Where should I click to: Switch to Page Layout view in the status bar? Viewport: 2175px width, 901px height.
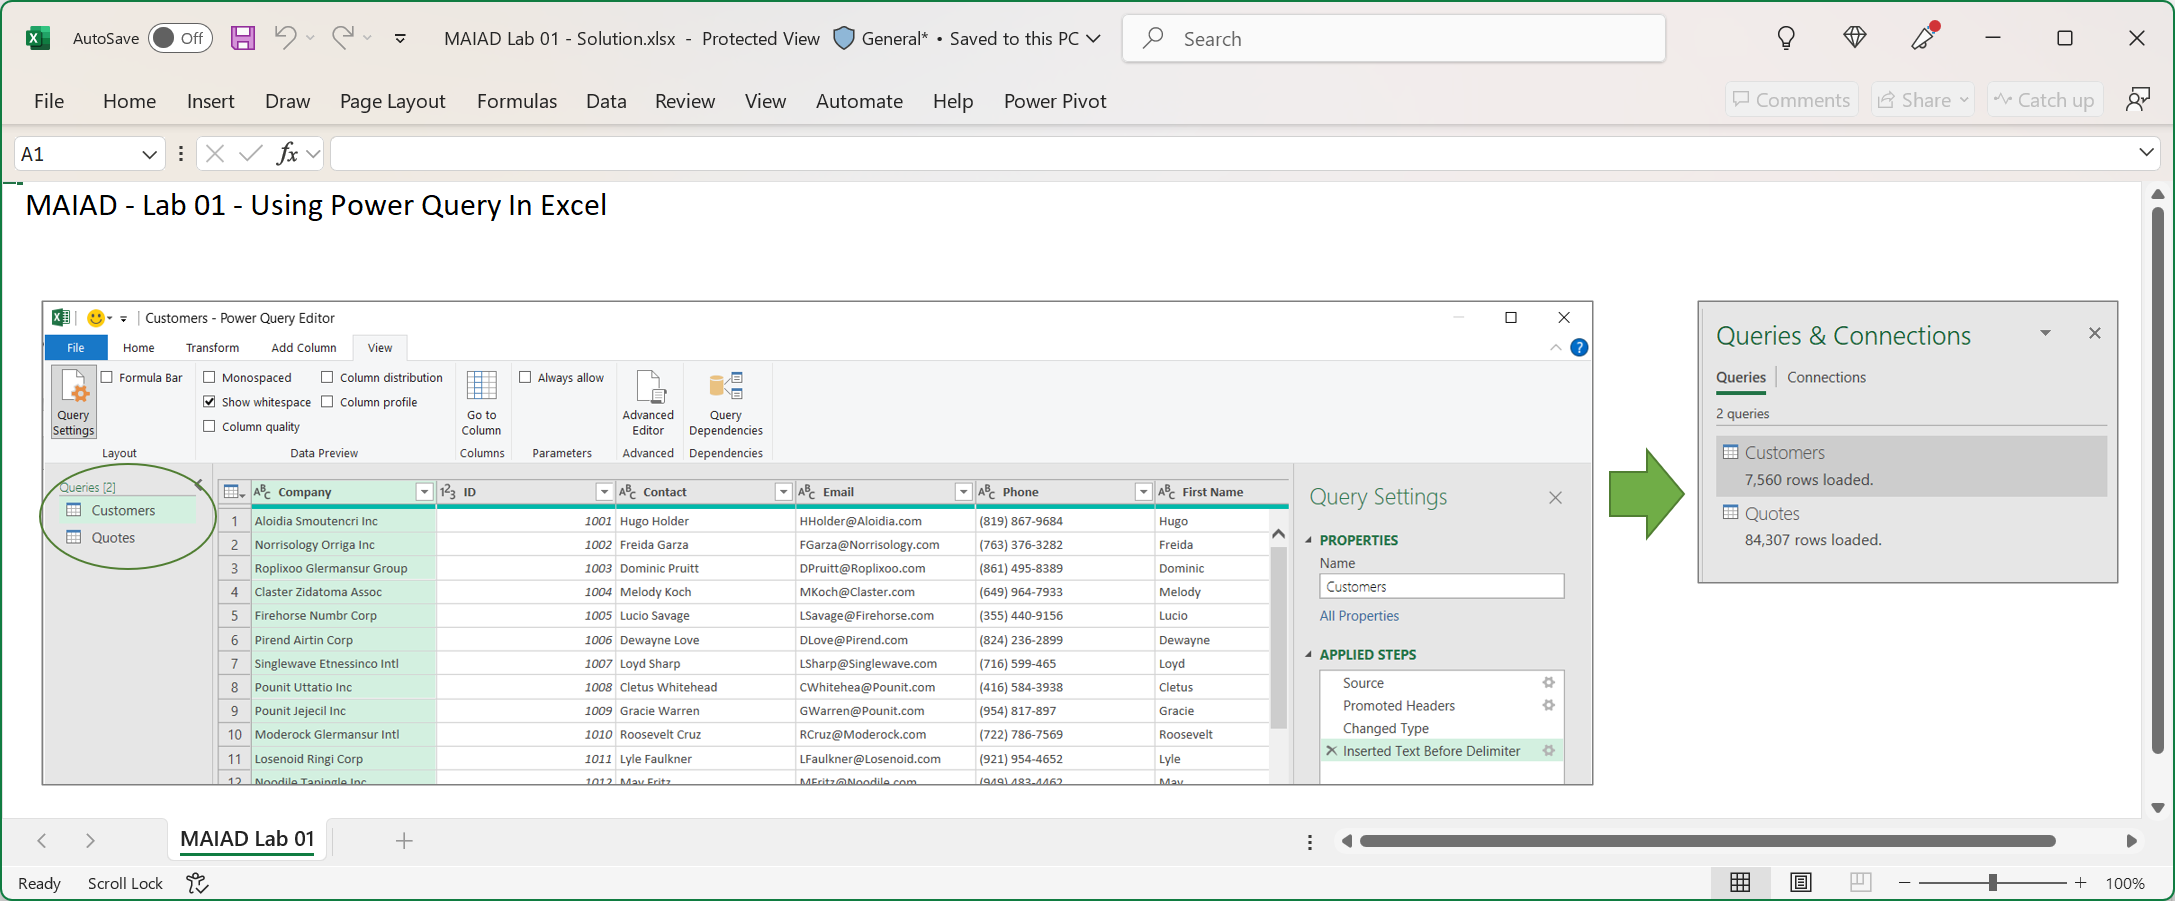coord(1800,882)
